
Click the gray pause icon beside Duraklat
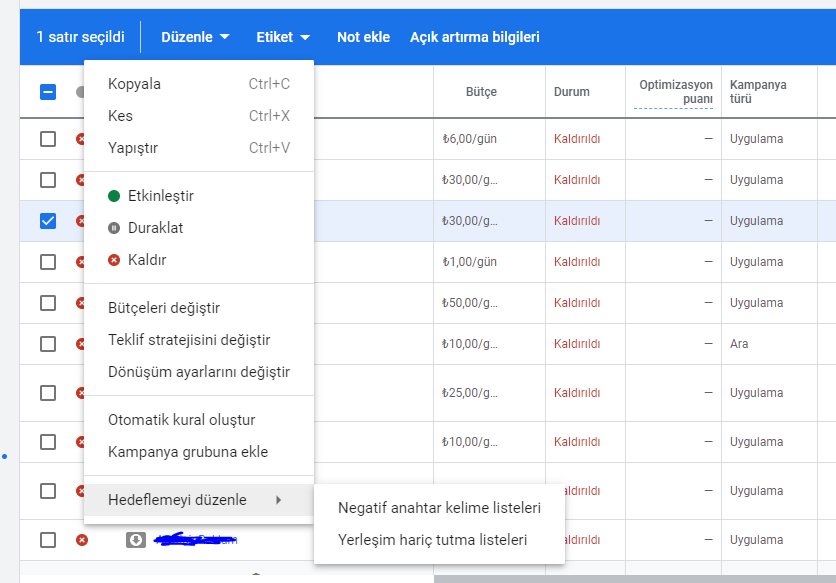[x=114, y=228]
